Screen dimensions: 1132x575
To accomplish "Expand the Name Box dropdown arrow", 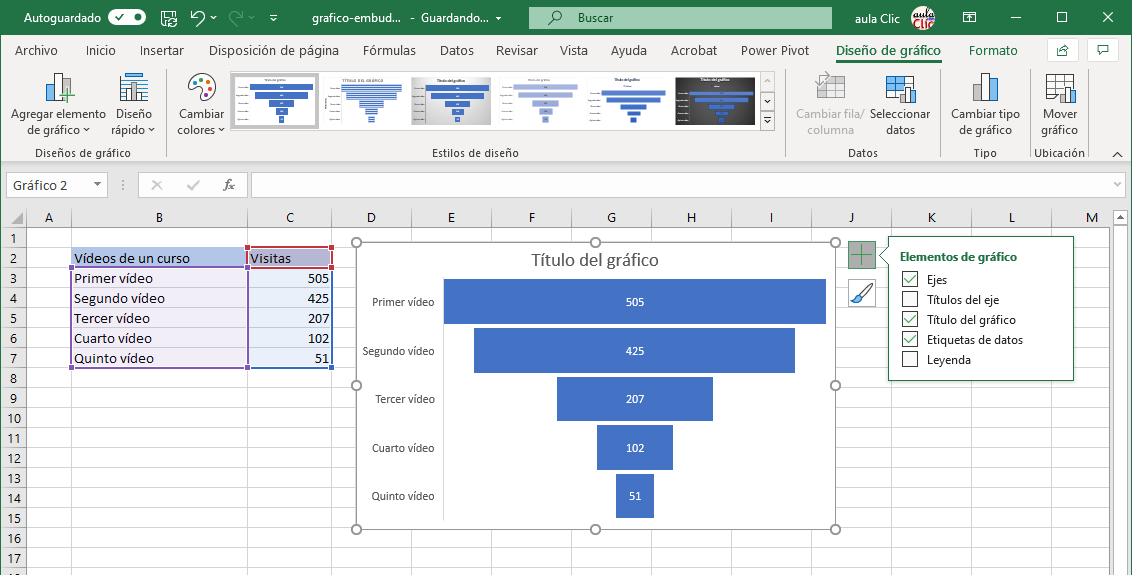I will (x=98, y=185).
